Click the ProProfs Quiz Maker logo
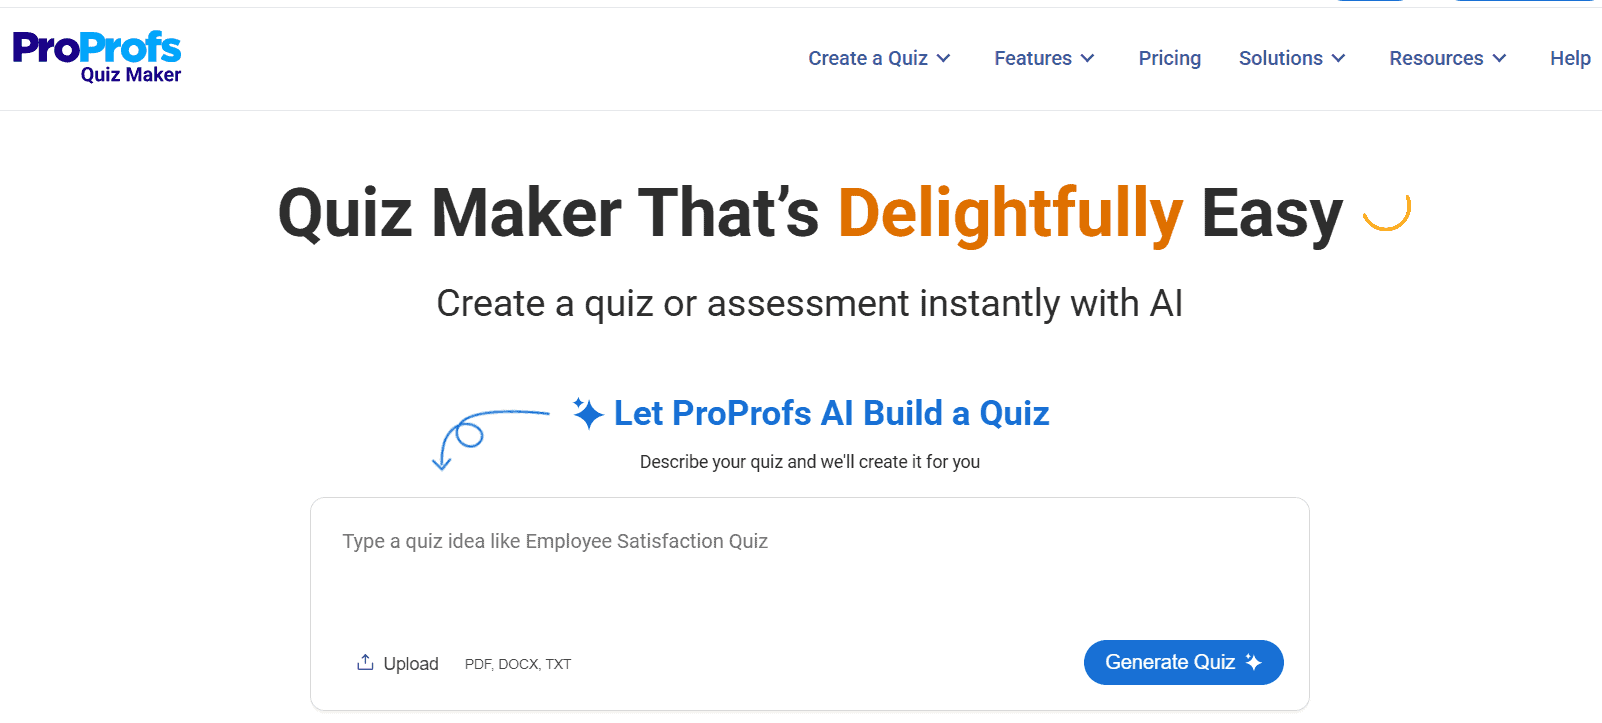 tap(97, 58)
